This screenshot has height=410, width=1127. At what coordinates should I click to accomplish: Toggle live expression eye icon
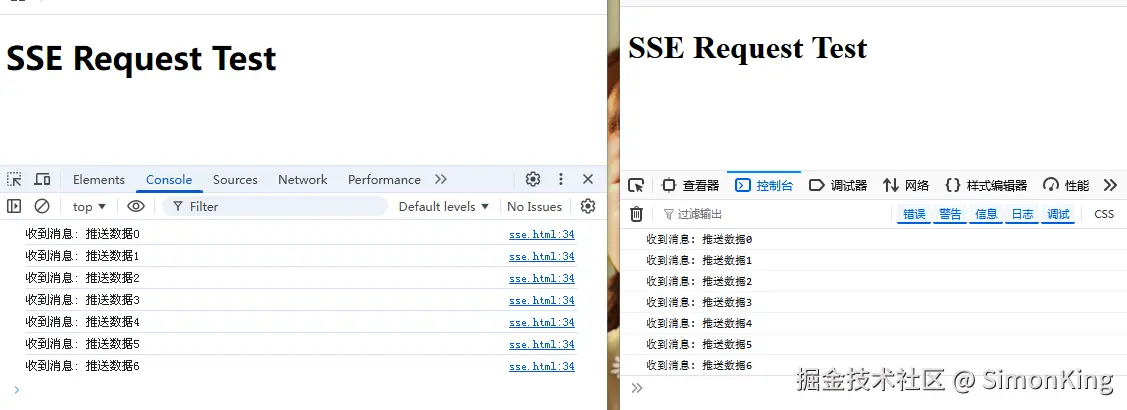pyautogui.click(x=136, y=206)
